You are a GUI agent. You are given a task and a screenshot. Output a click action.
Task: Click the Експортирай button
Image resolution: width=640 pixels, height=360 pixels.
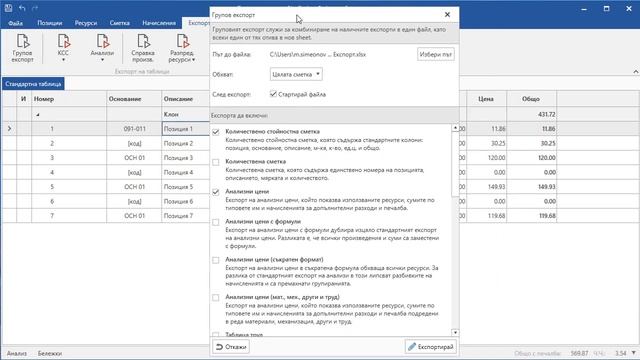(x=431, y=347)
